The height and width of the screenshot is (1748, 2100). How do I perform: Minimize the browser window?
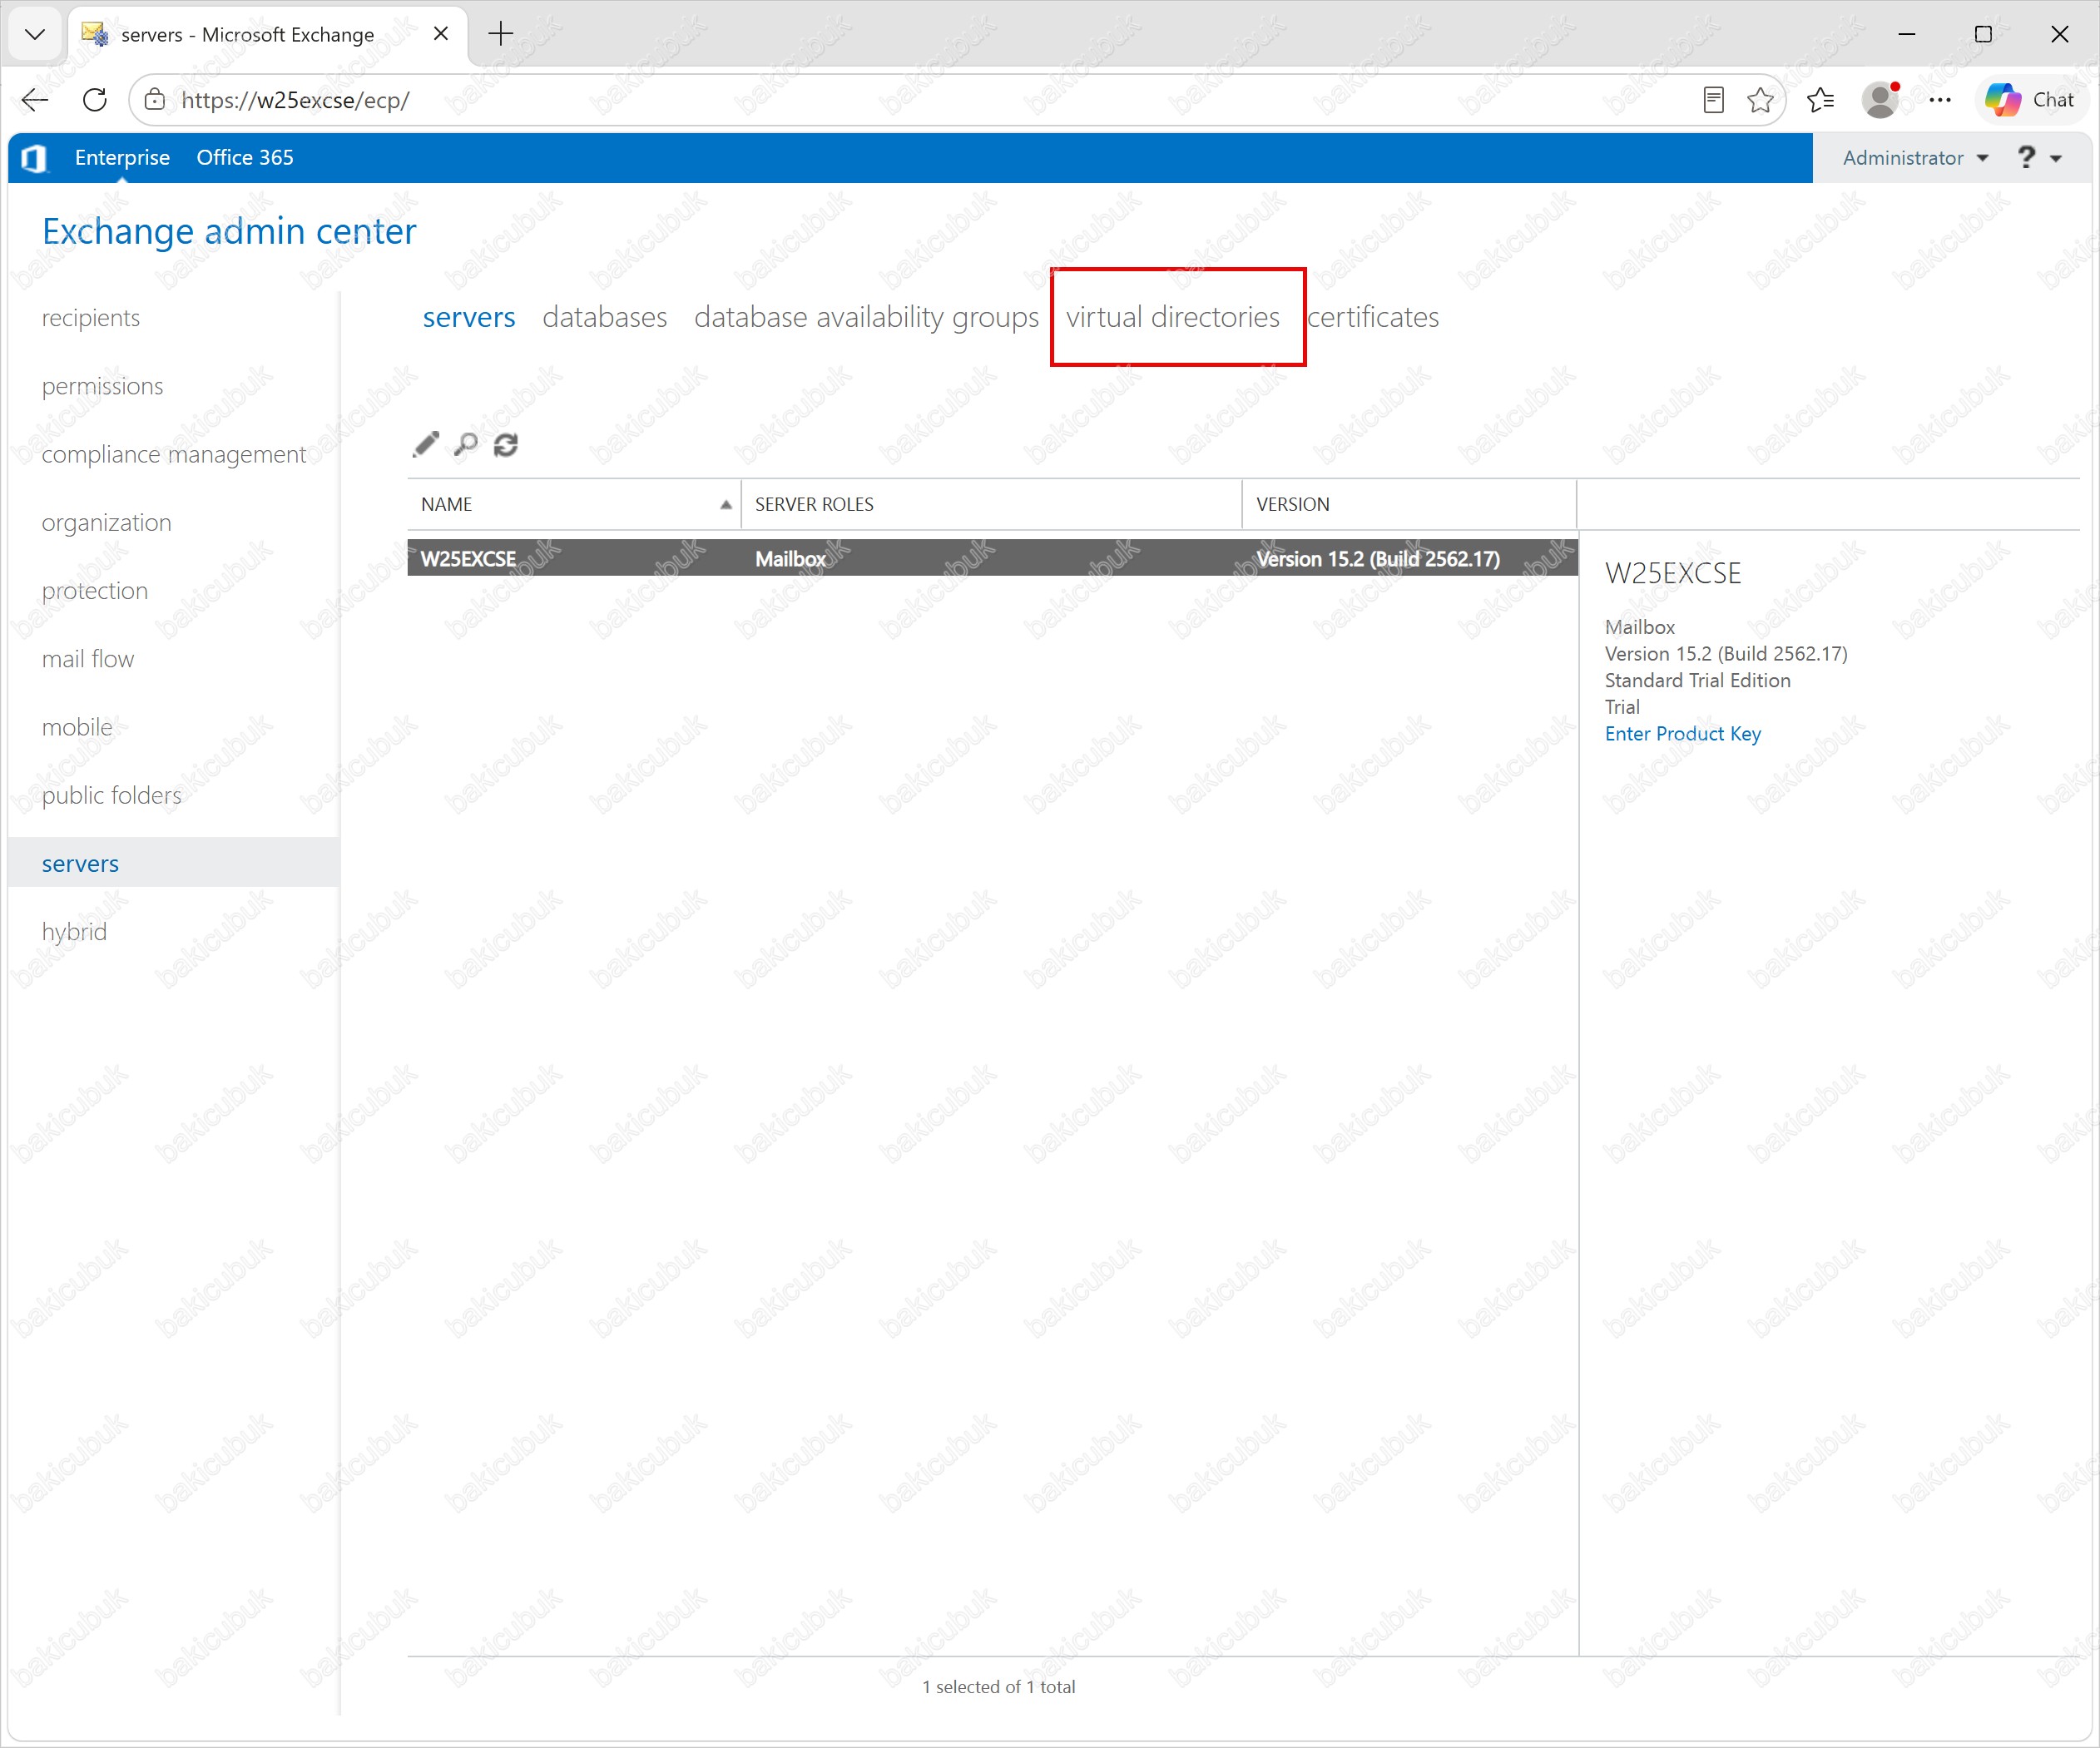click(1907, 34)
